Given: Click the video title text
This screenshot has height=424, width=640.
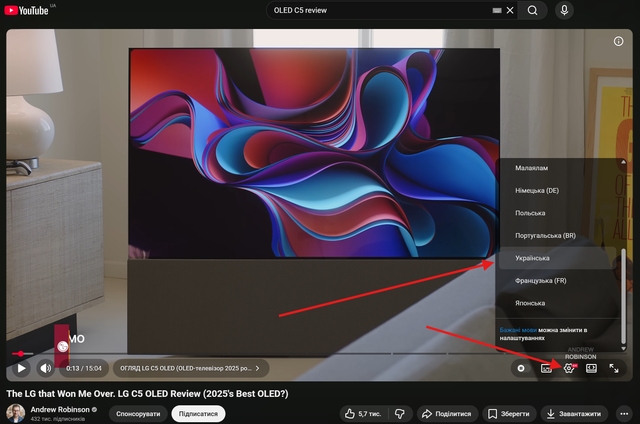Looking at the screenshot, I should pyautogui.click(x=147, y=394).
